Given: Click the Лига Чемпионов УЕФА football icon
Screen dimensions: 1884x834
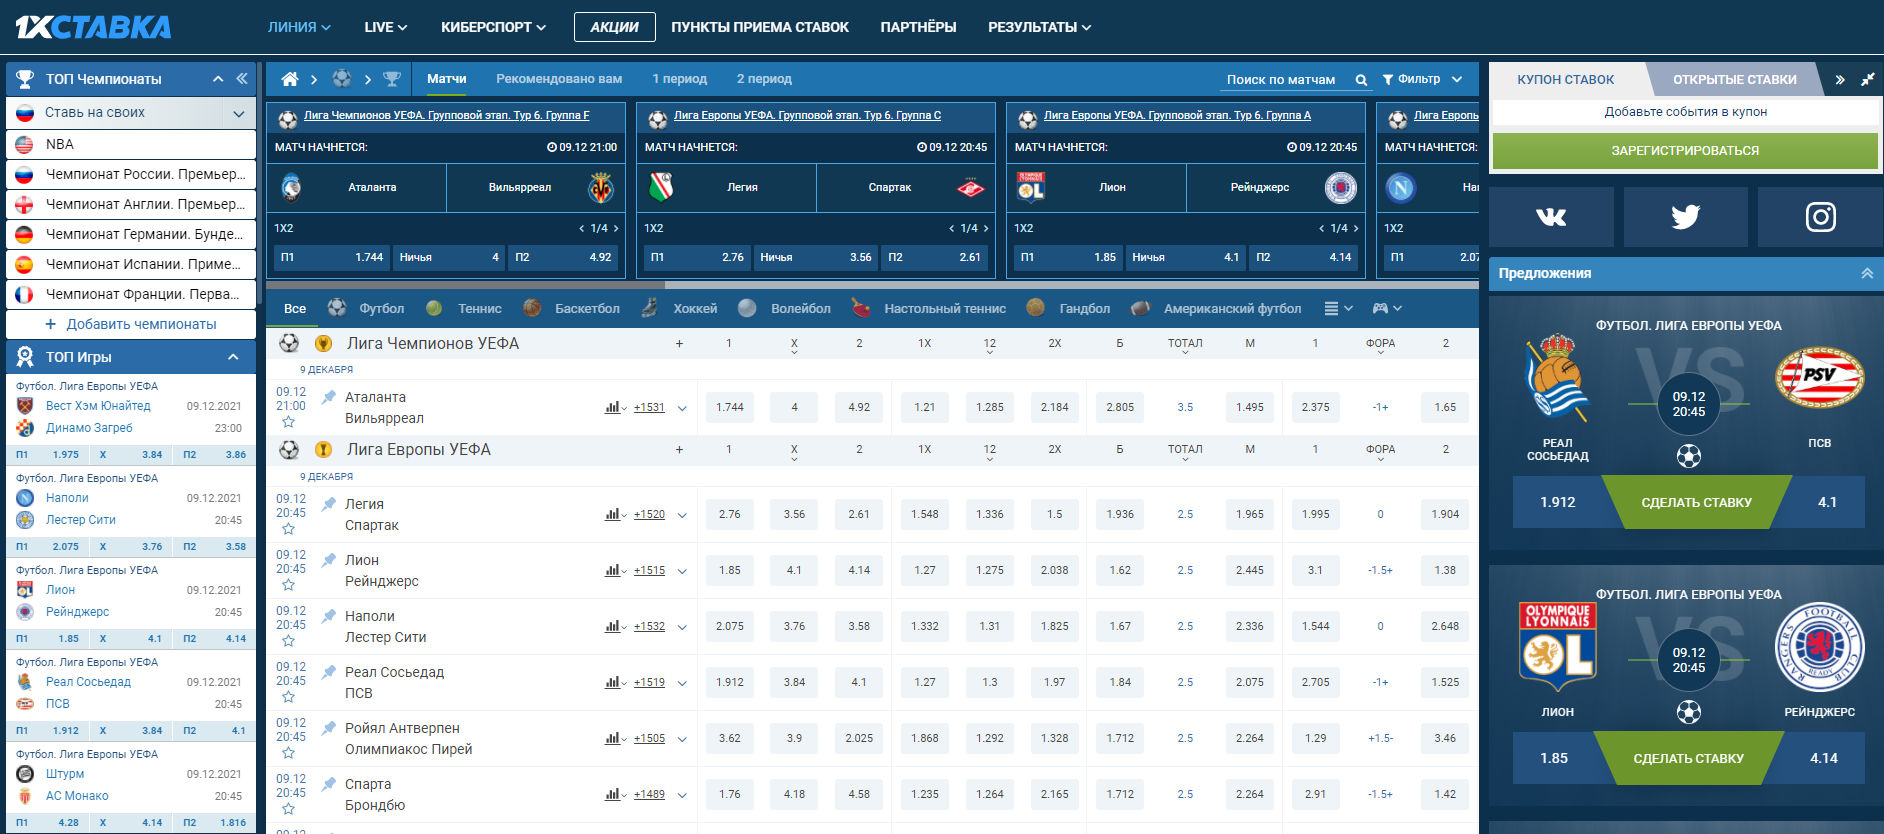Looking at the screenshot, I should [x=289, y=343].
